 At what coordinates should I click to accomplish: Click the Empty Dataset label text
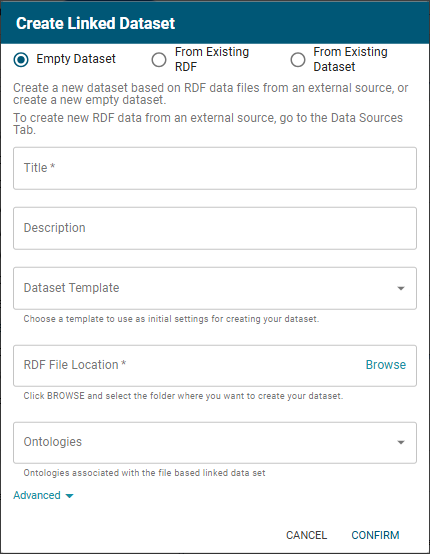click(76, 59)
